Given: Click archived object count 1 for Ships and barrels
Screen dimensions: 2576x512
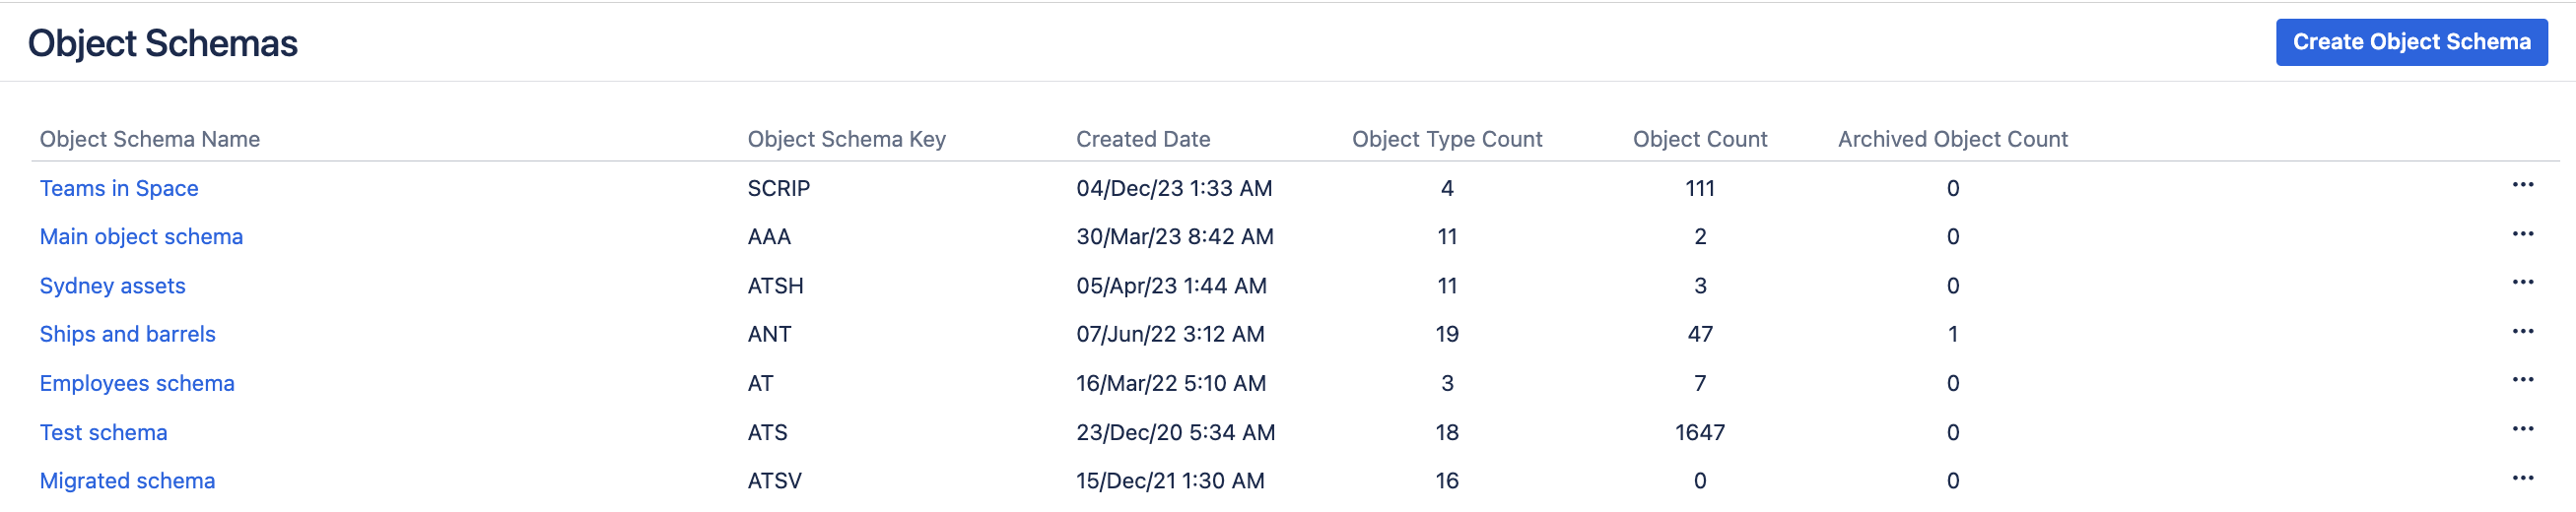Looking at the screenshot, I should pyautogui.click(x=1952, y=334).
